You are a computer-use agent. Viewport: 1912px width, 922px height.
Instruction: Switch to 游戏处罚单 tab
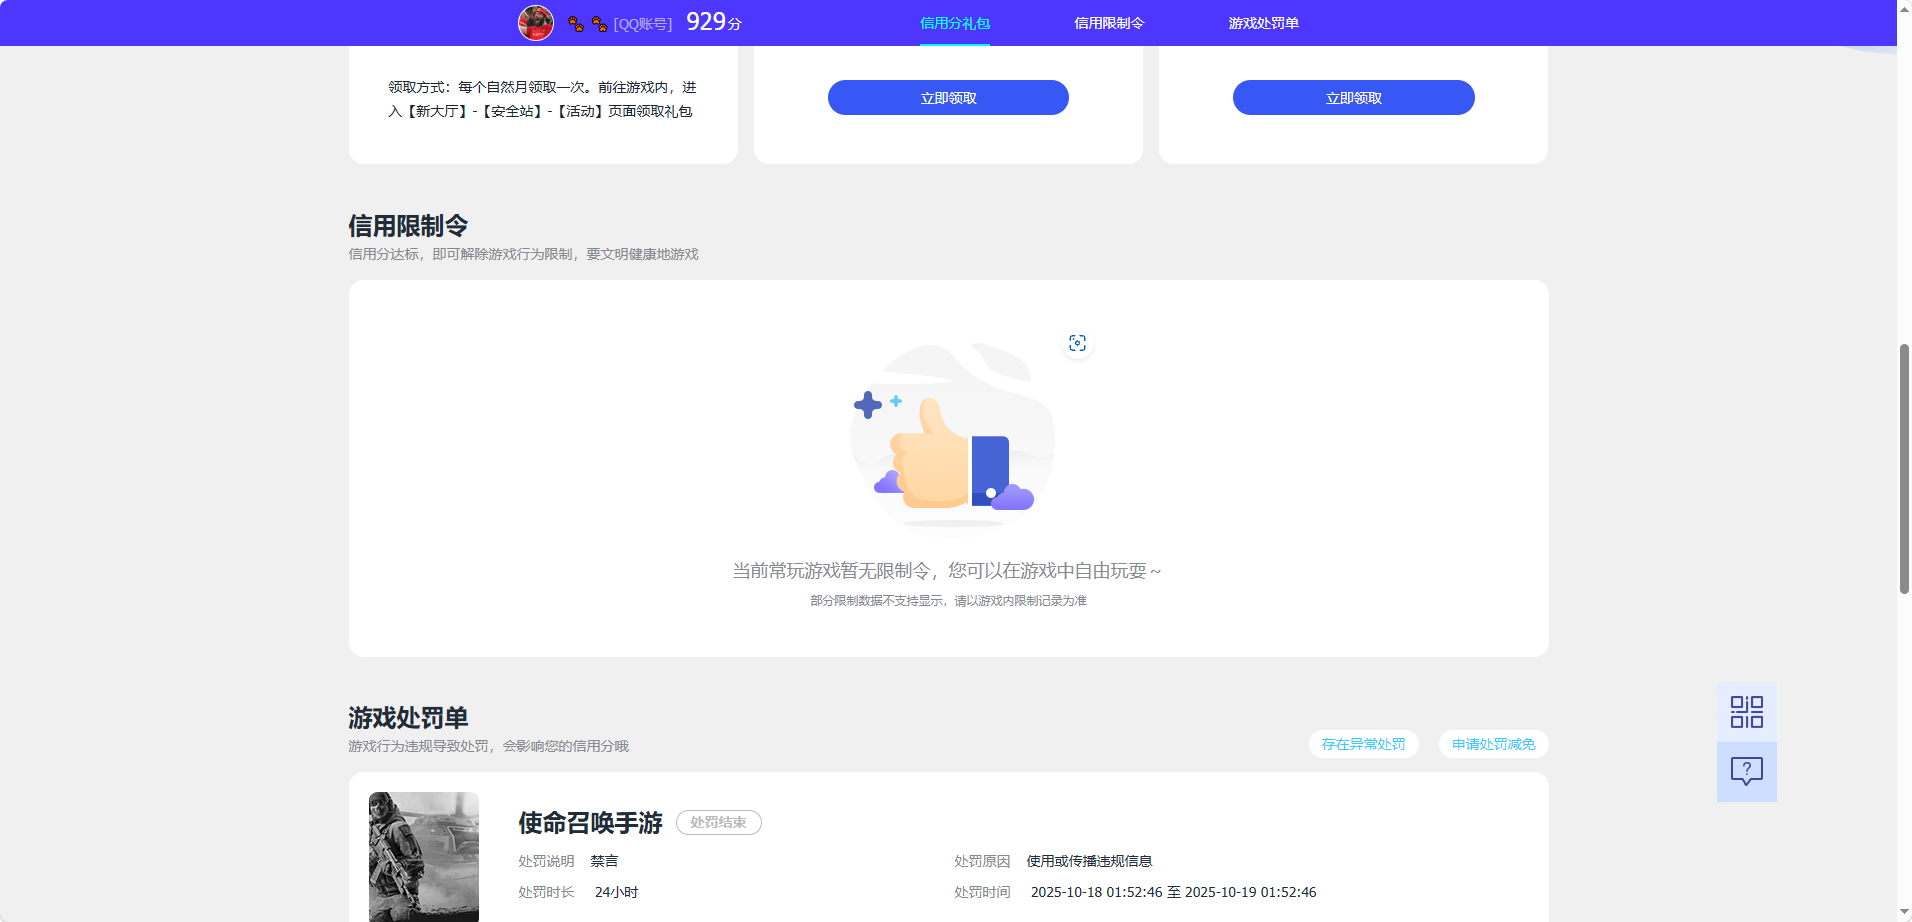click(x=1263, y=23)
